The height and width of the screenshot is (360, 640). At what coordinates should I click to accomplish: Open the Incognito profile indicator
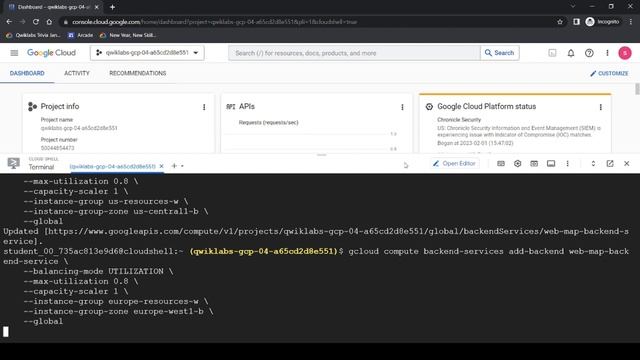click(602, 22)
